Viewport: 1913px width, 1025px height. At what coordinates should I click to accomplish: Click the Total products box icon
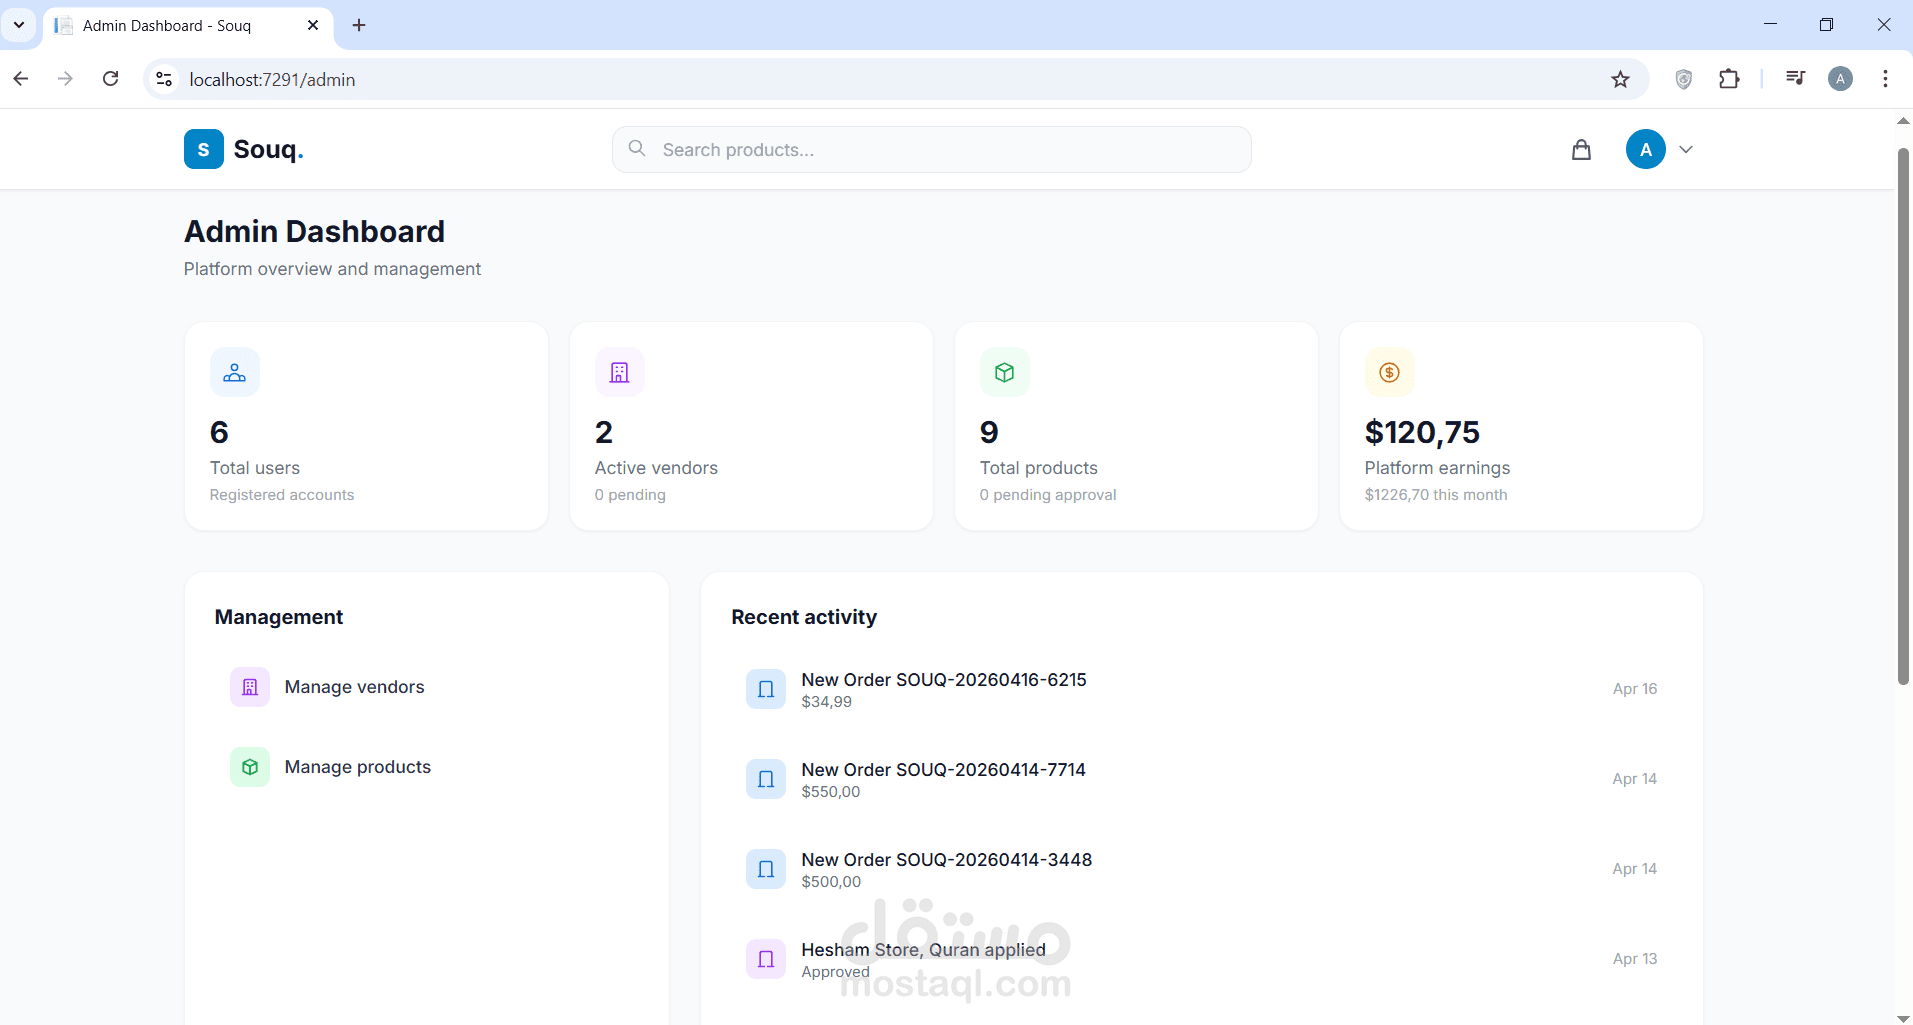pyautogui.click(x=1005, y=372)
